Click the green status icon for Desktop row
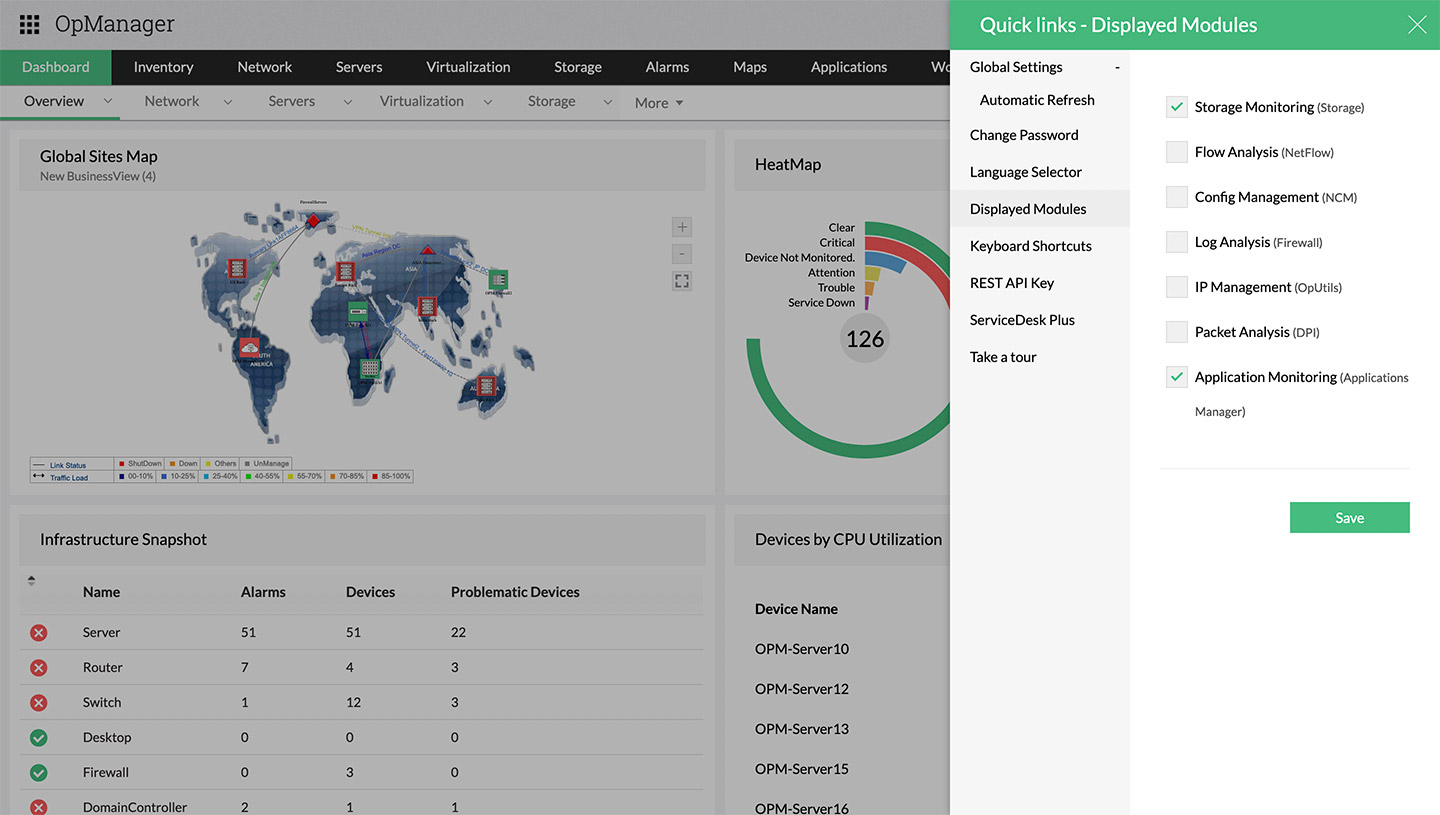1440x815 pixels. (38, 737)
